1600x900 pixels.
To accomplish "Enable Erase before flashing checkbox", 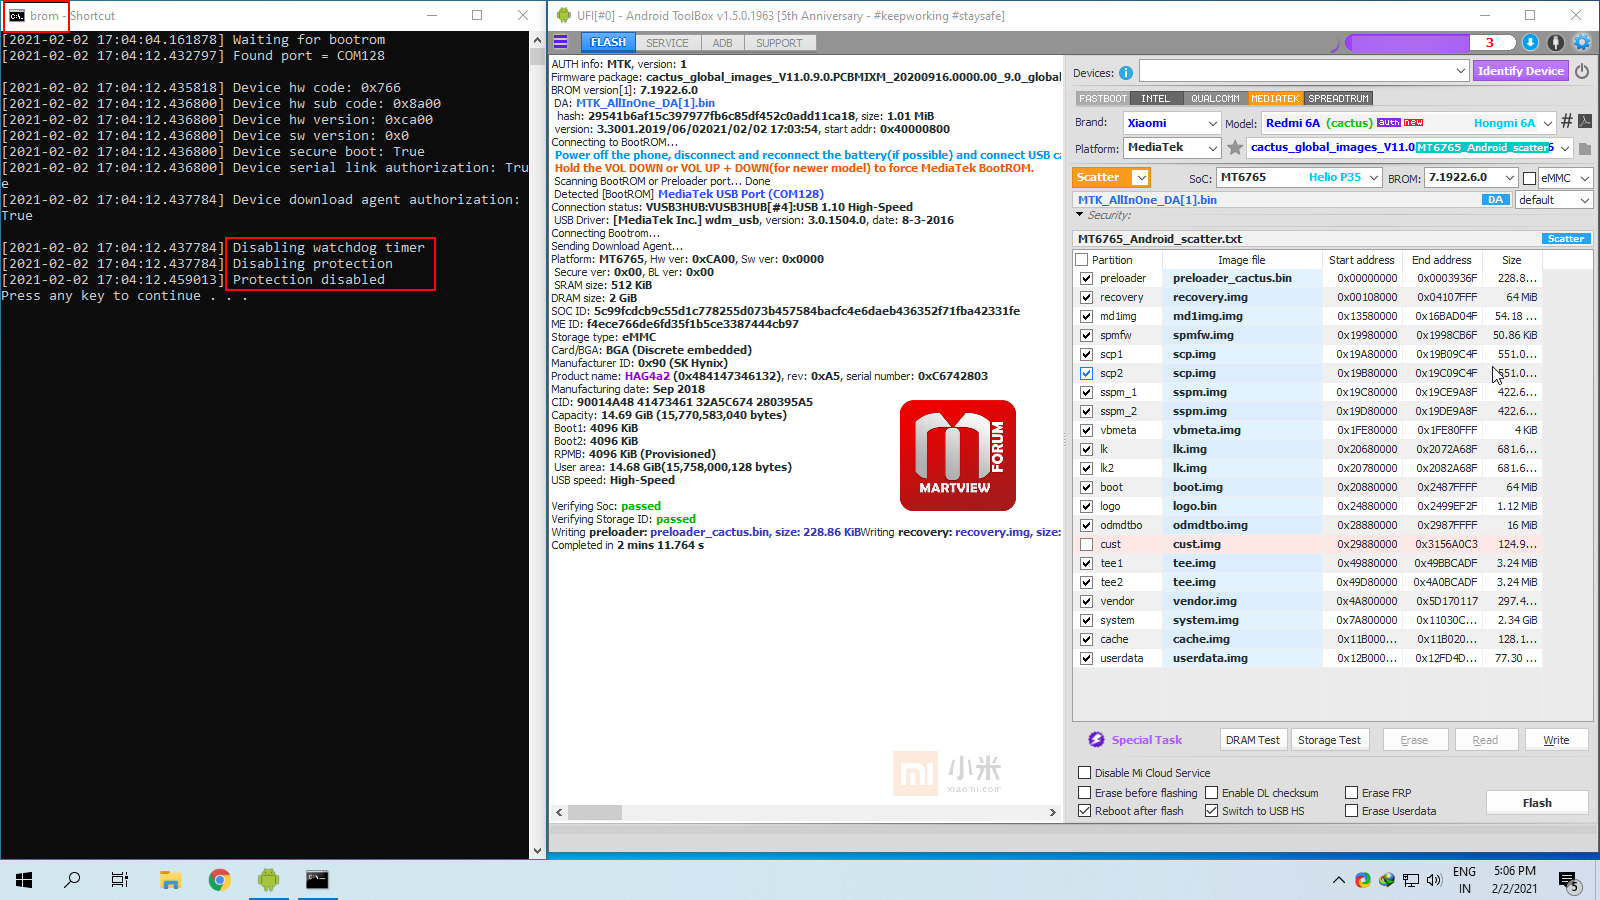I will (1085, 793).
